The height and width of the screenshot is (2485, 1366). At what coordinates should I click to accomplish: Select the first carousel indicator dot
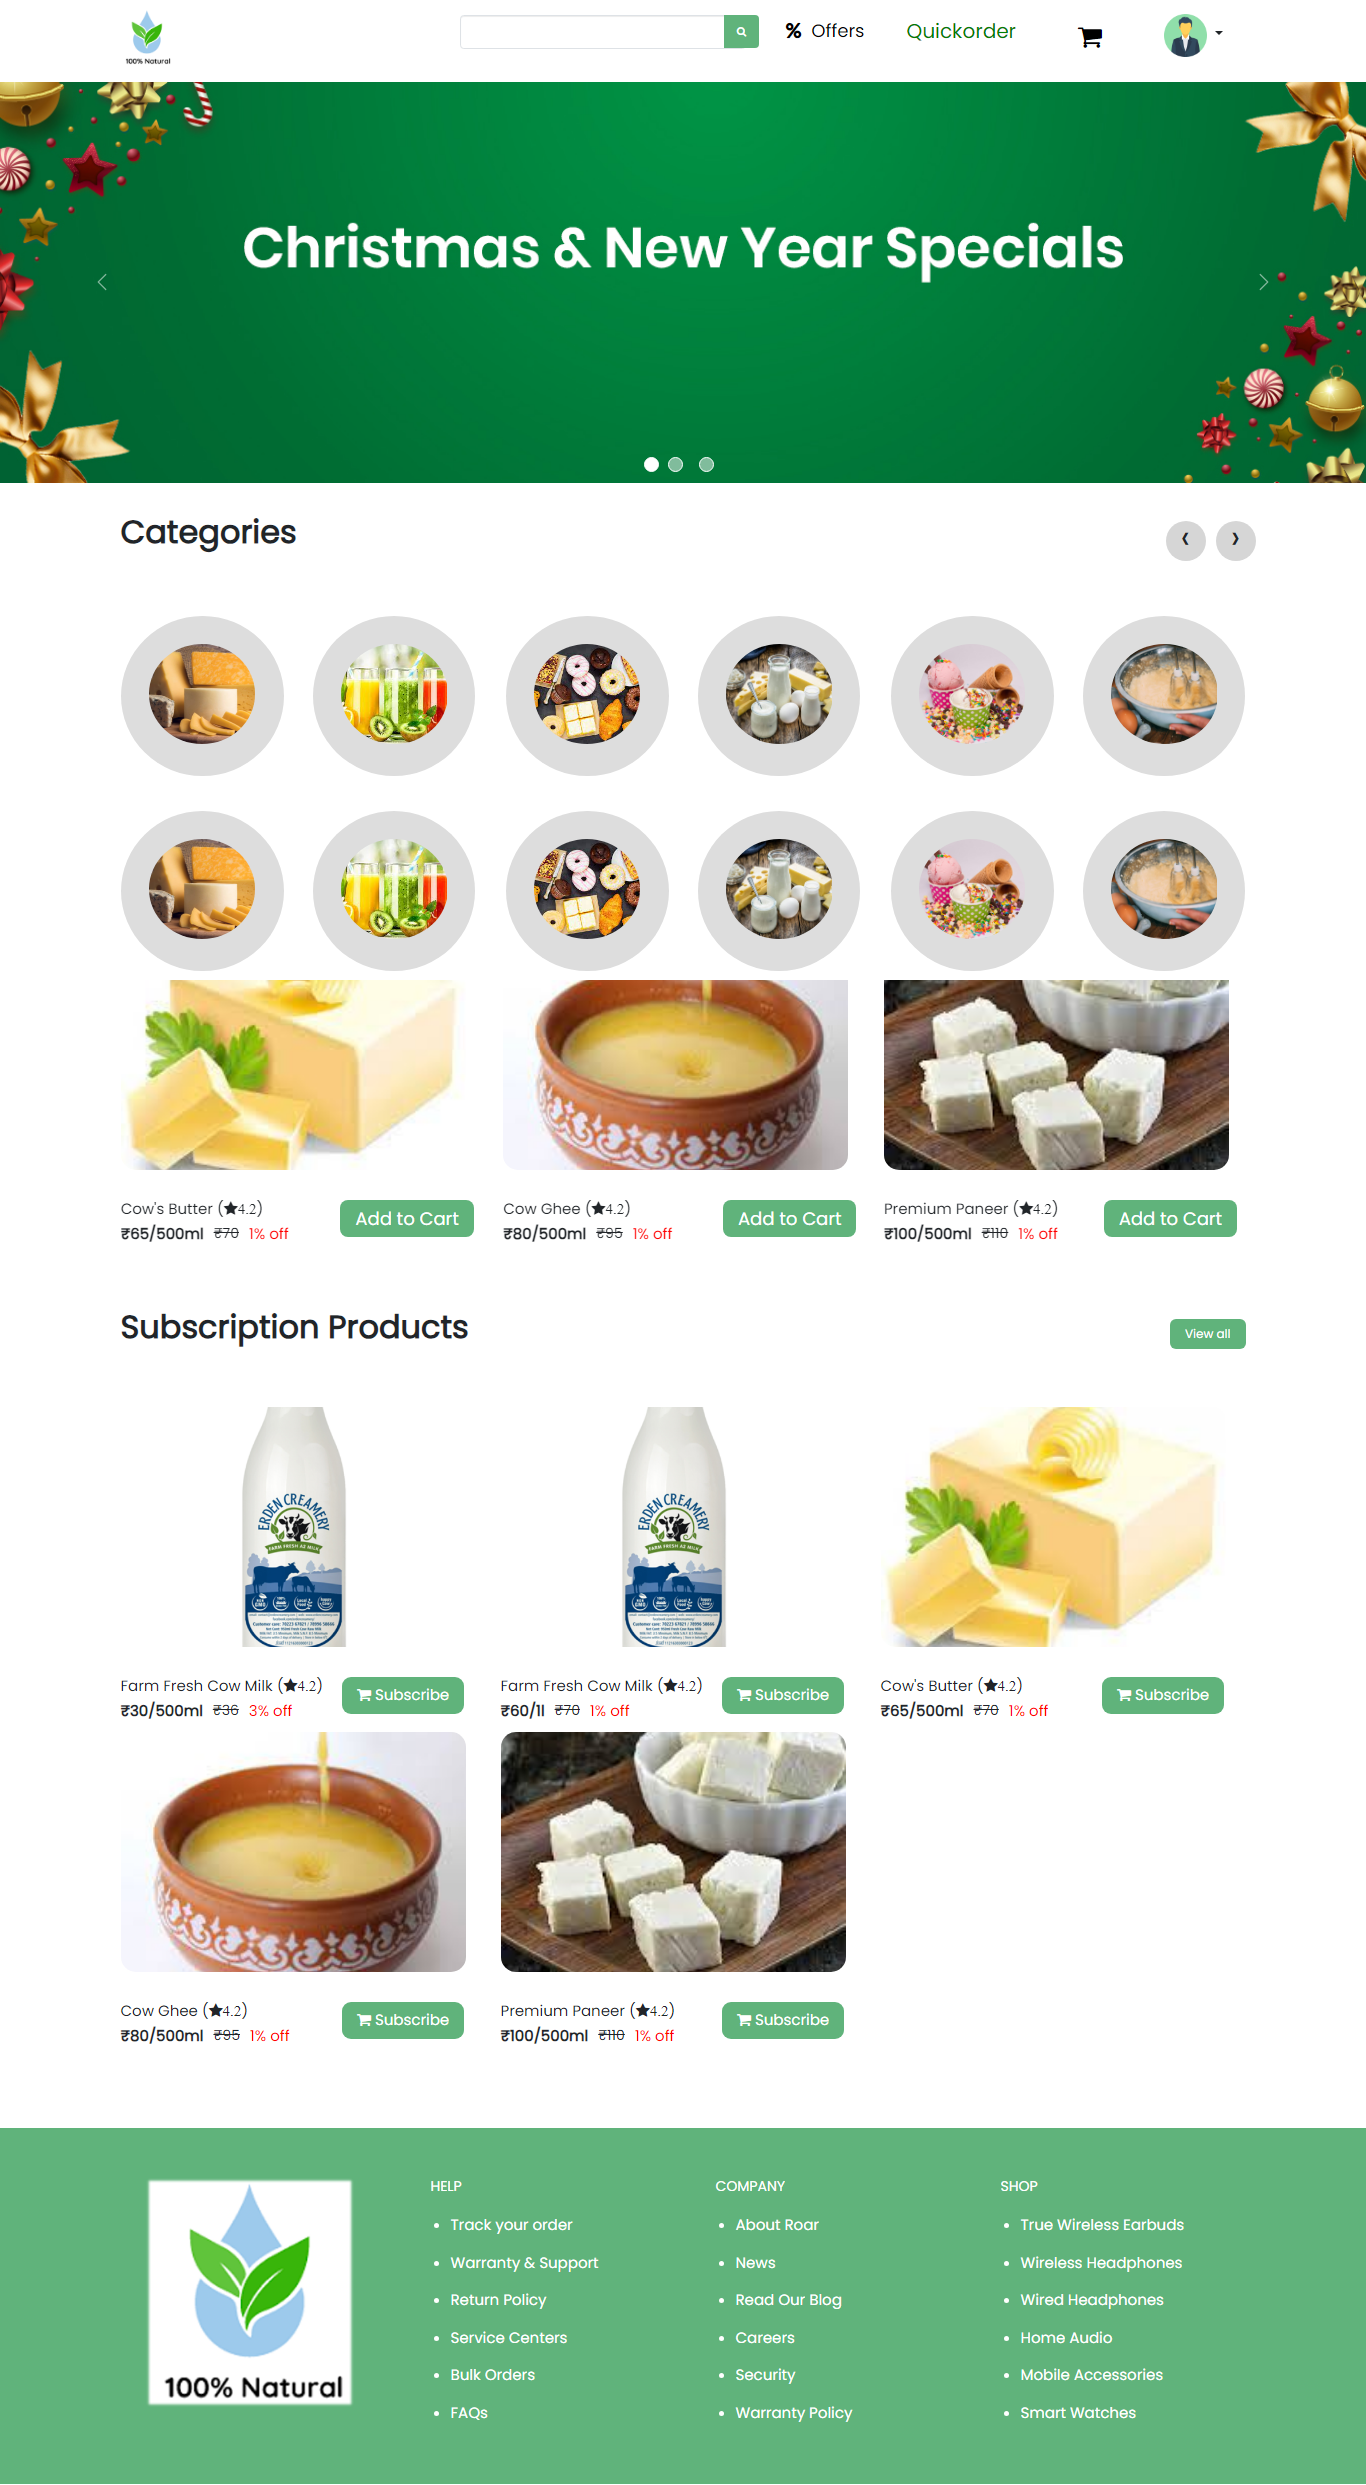(651, 464)
